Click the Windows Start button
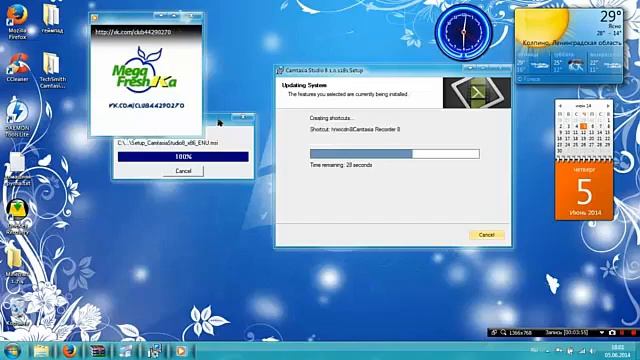Screen dimensions: 640x360 point(12,351)
